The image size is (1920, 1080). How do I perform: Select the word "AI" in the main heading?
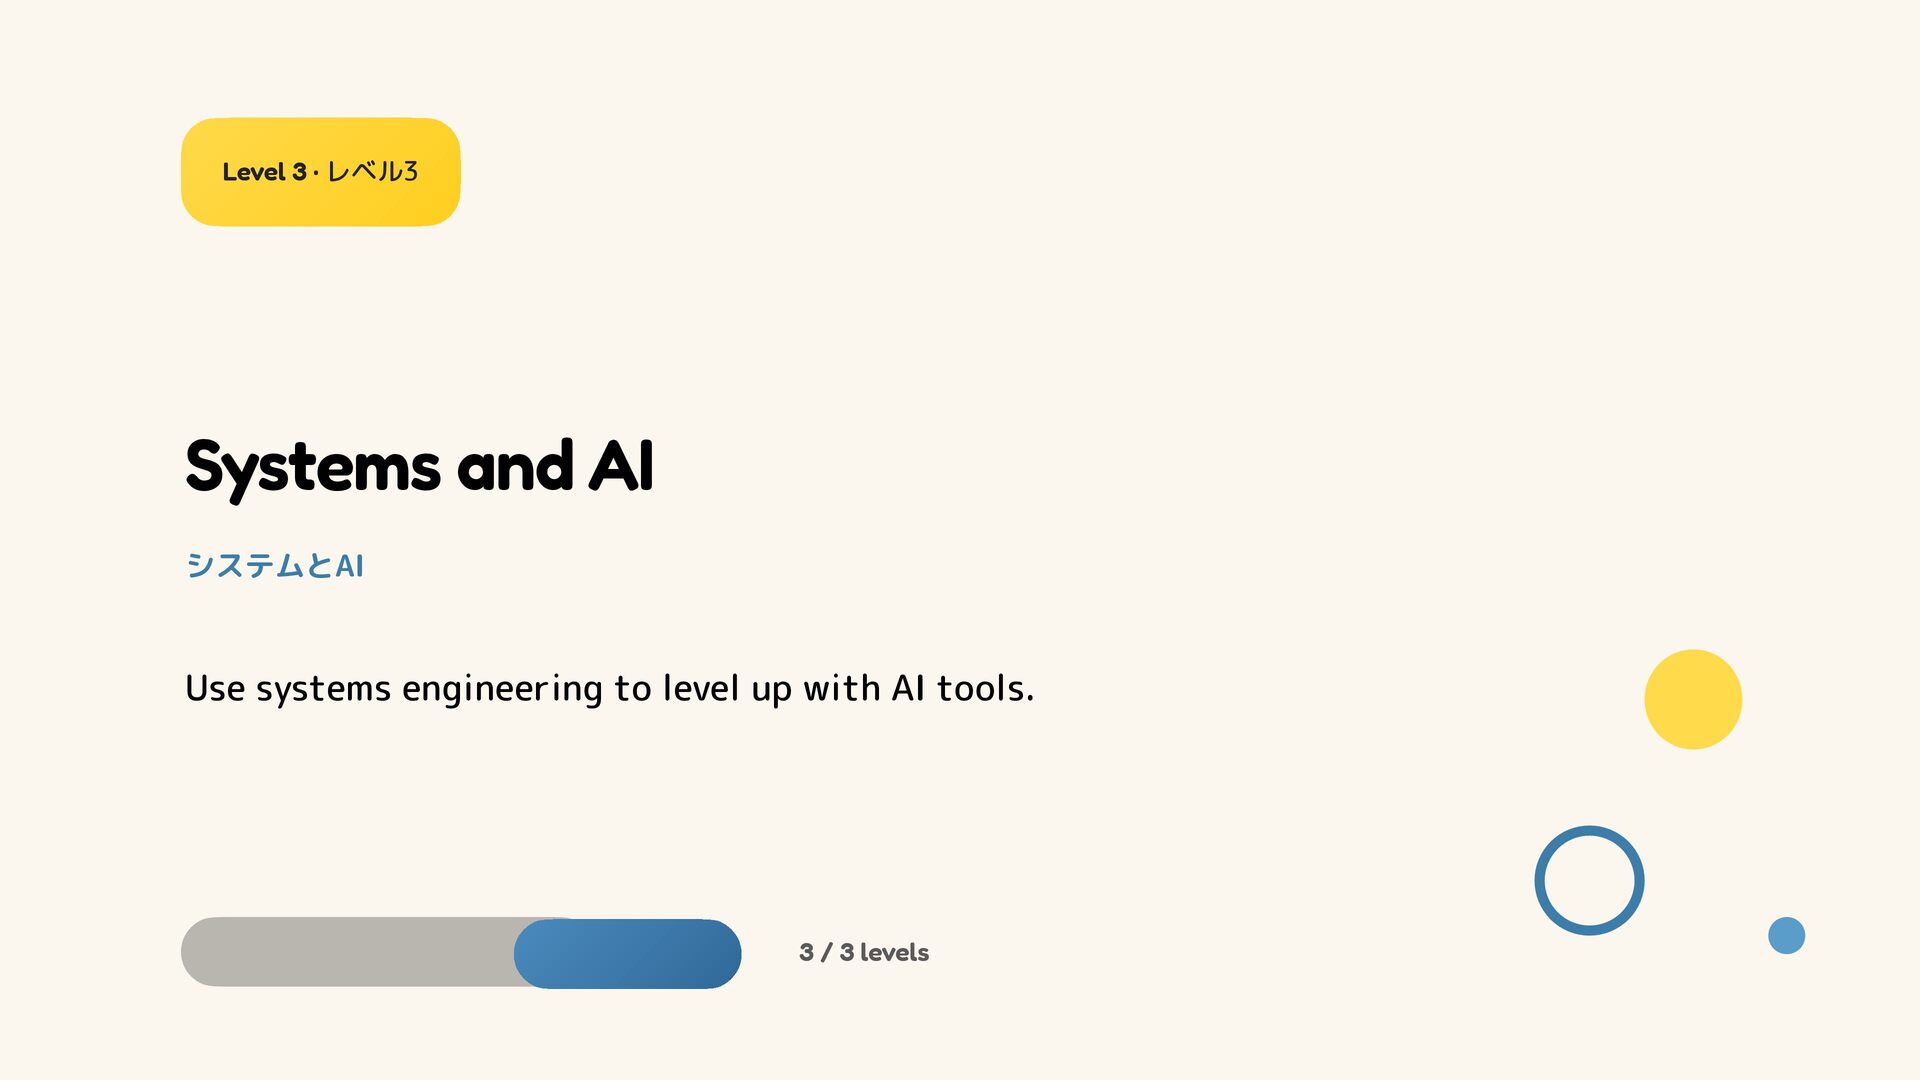click(x=621, y=465)
